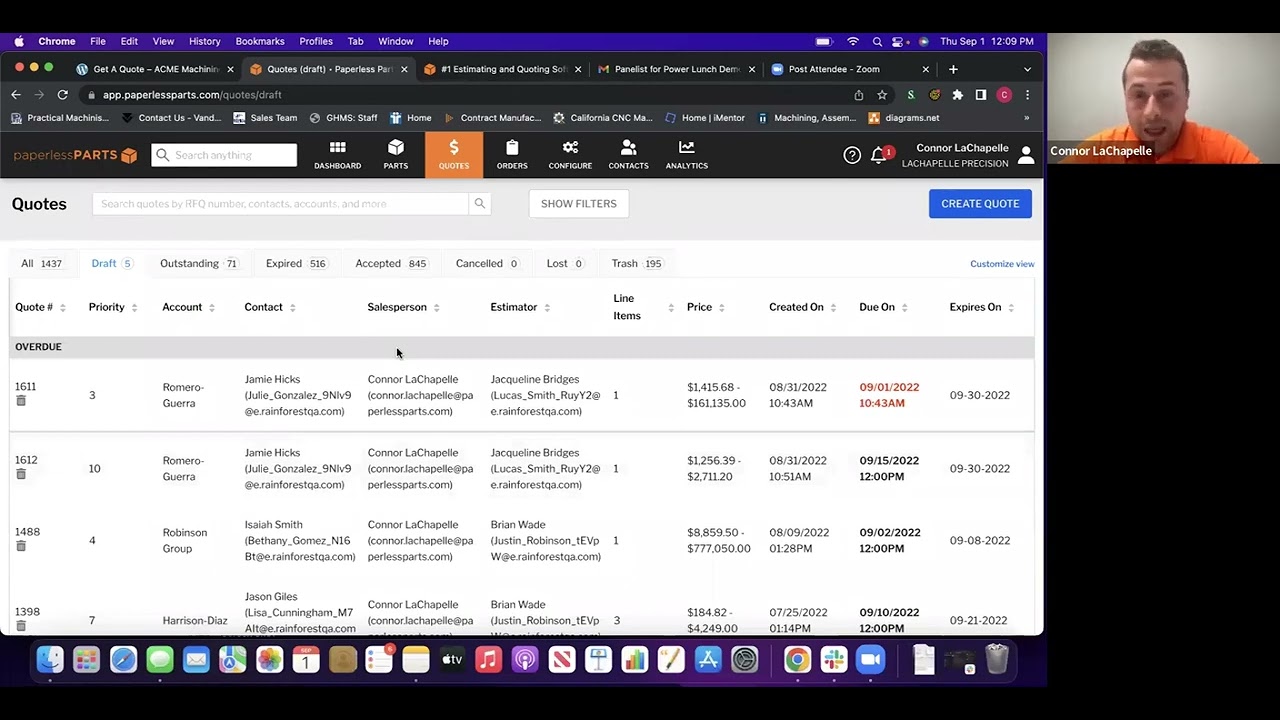Screen dimensions: 1280x720
Task: Open Chrome three-dot menu
Action: 1027,95
